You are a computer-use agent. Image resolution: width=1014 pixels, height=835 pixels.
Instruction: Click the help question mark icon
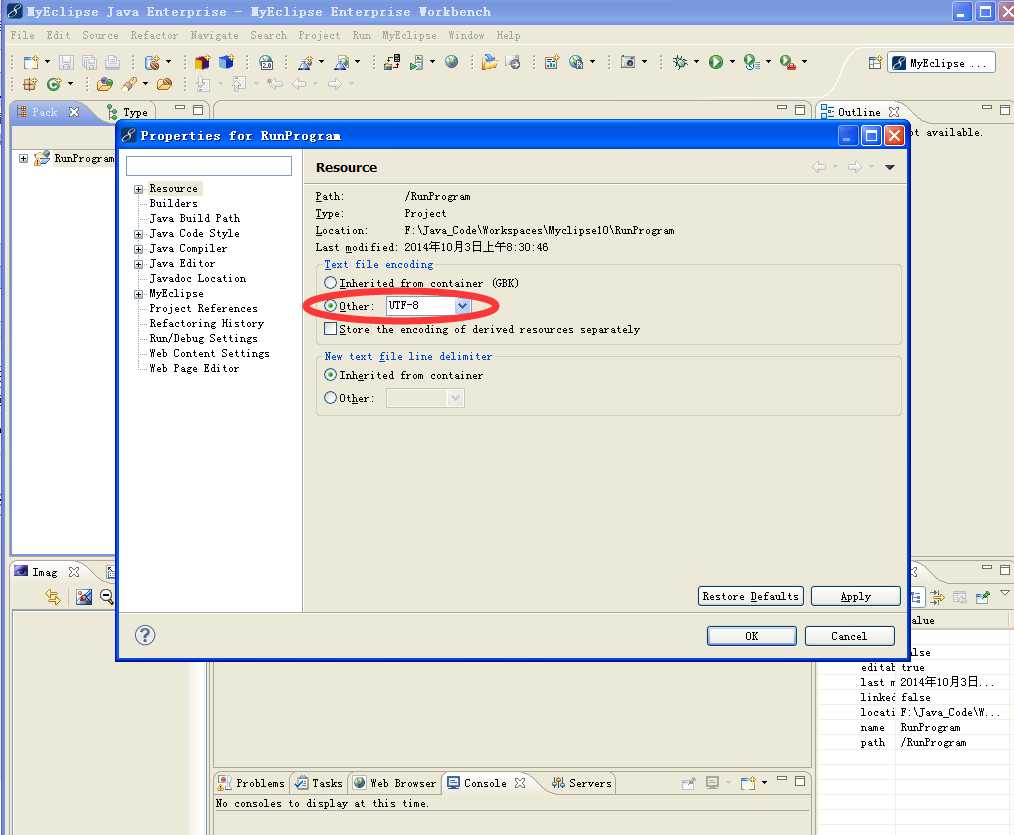(145, 635)
